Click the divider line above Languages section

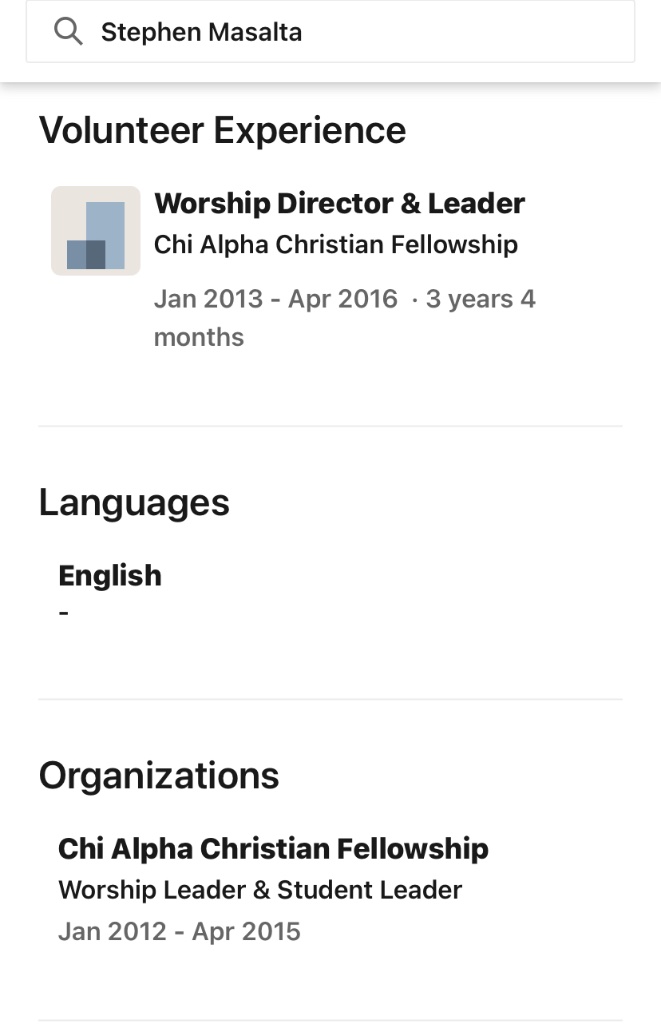330,426
